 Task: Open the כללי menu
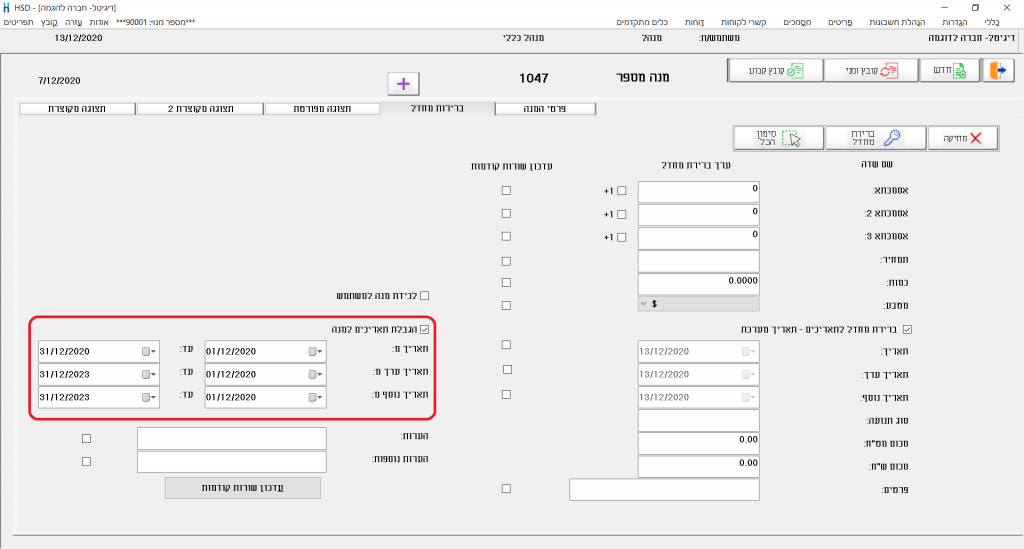coord(992,22)
